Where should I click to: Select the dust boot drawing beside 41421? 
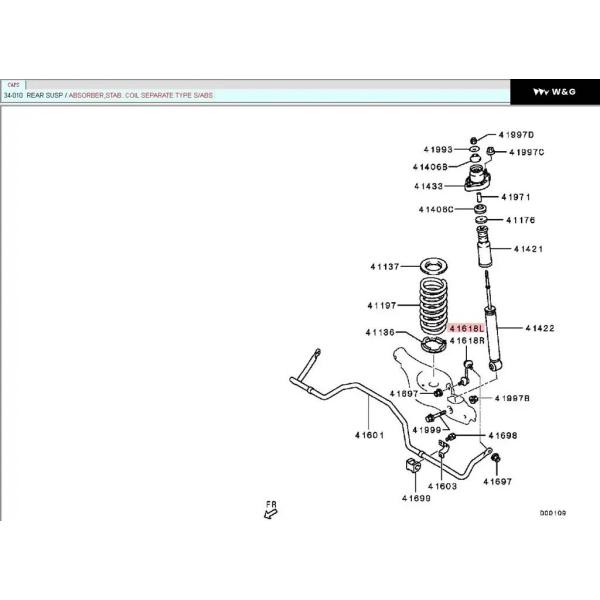(480, 247)
